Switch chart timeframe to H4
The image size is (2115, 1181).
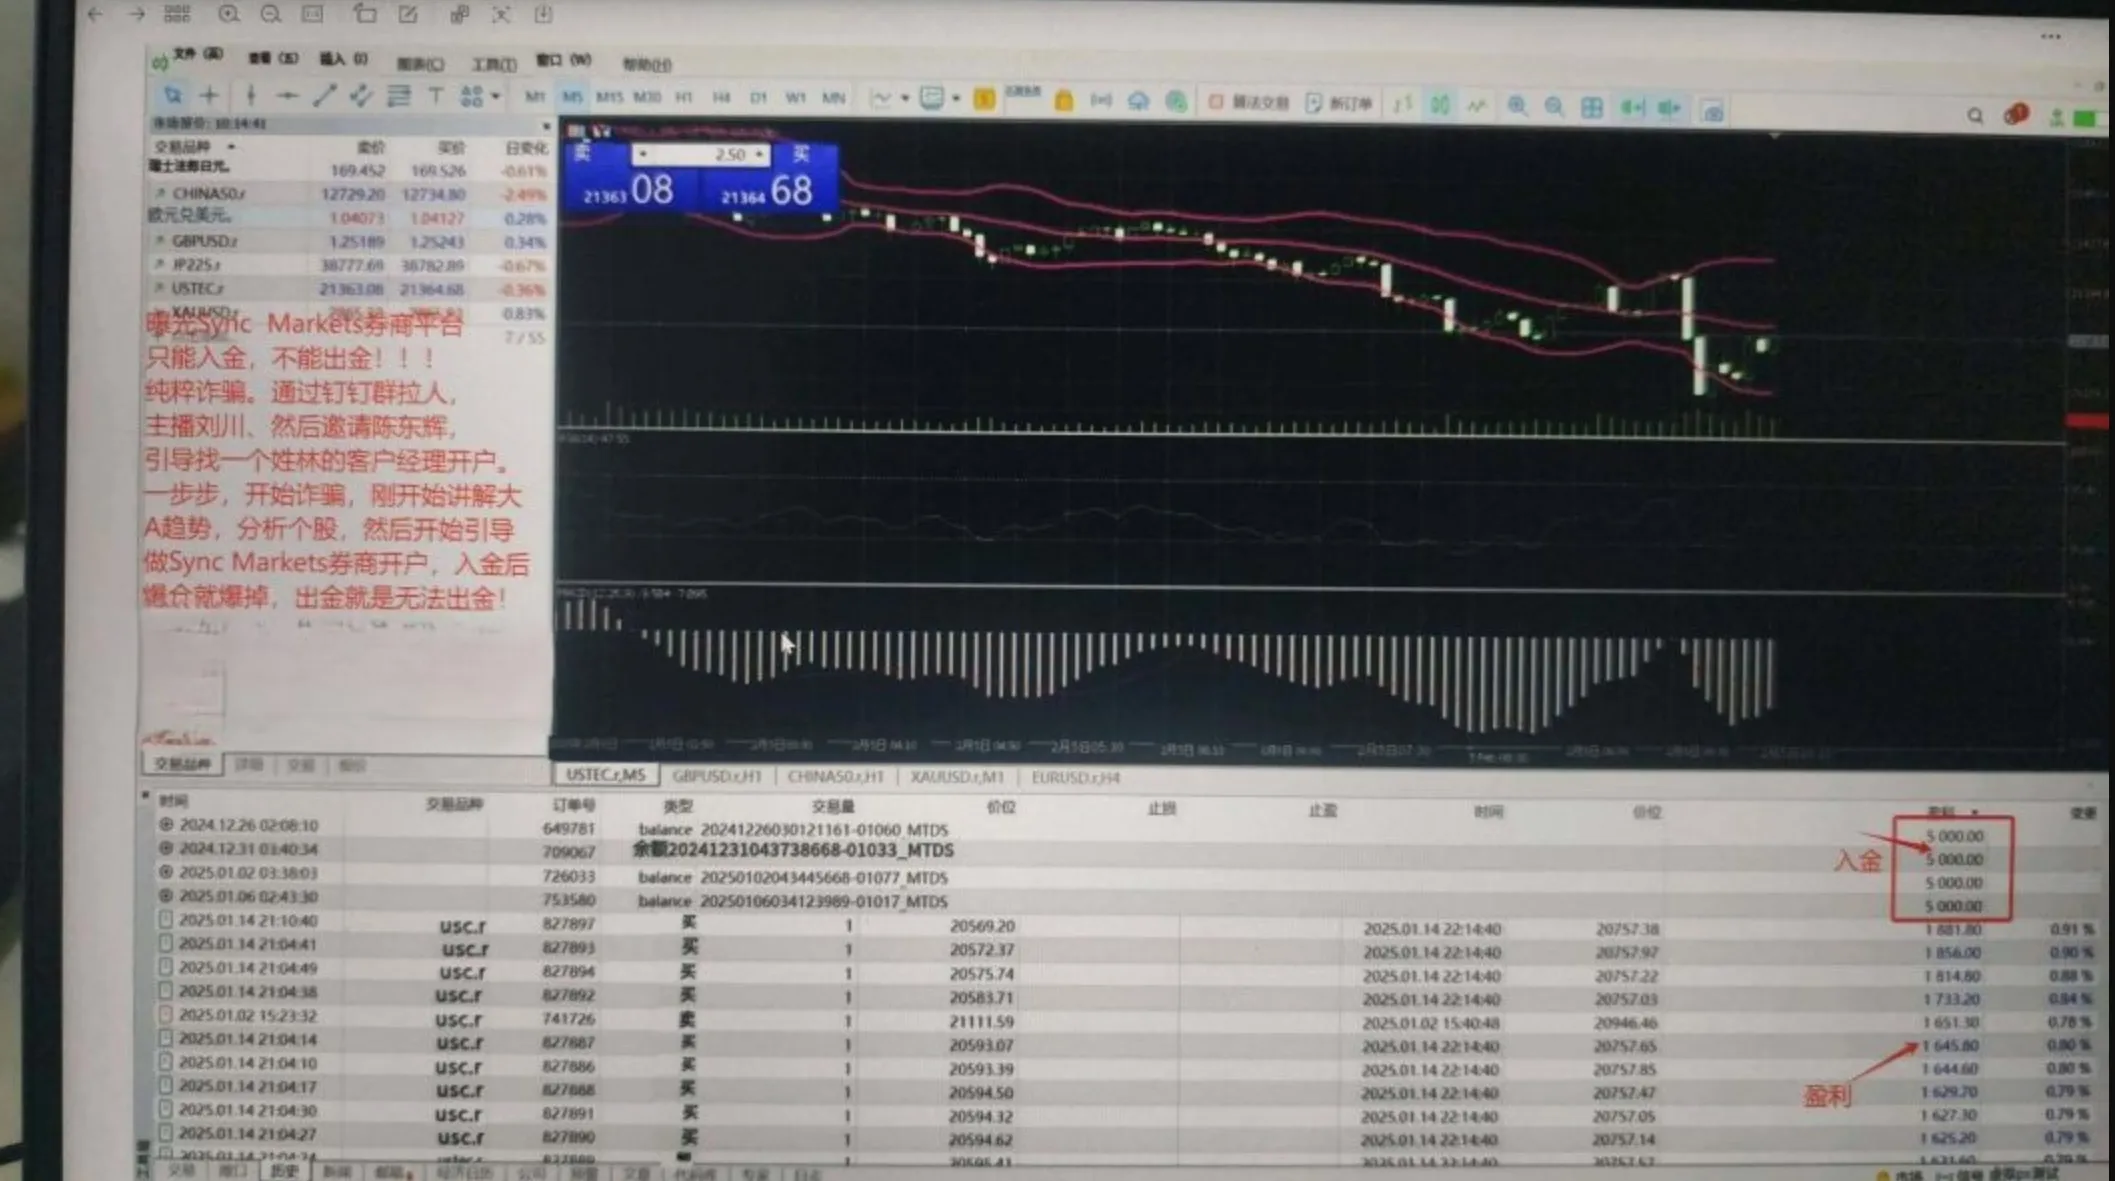721,97
